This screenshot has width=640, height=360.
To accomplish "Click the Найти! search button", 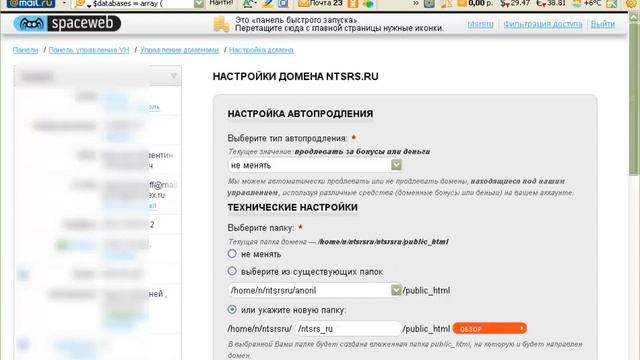I will (x=221, y=3).
